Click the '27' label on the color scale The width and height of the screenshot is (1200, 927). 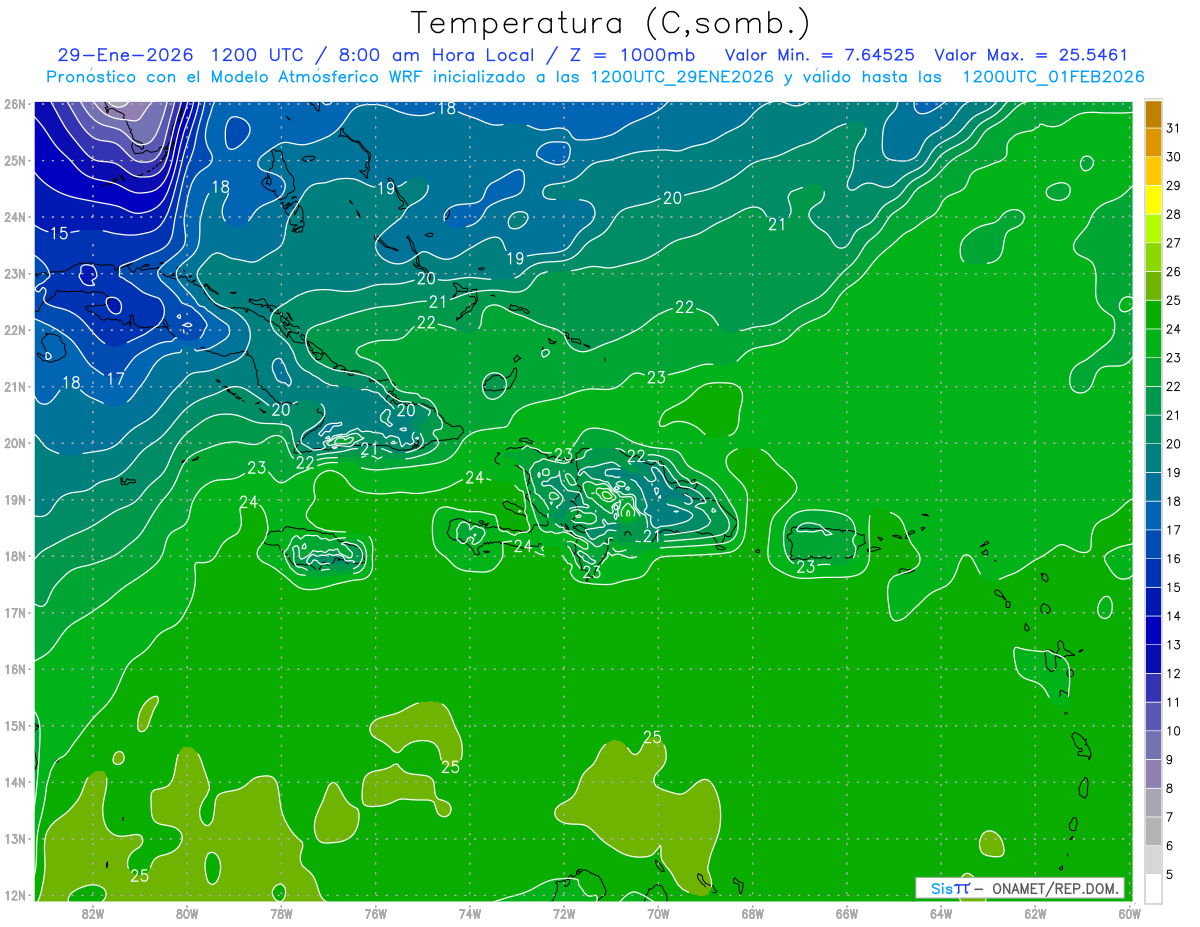click(x=1173, y=242)
